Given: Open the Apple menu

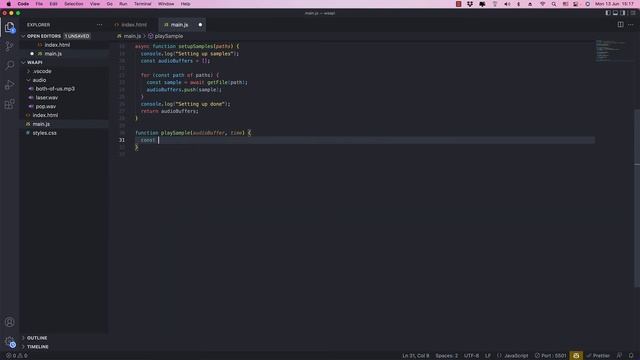Looking at the screenshot, I should [9, 4].
